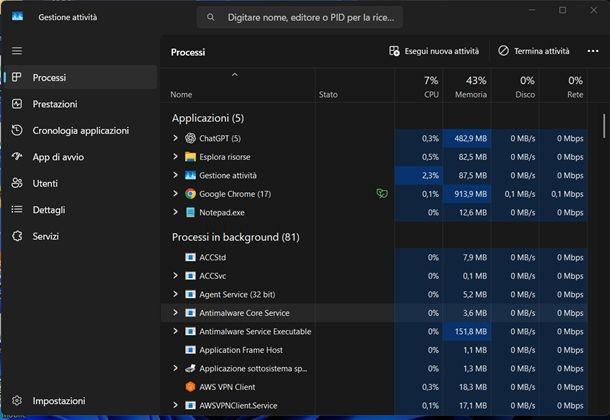Collapse sort chevron above Nome column
Screen dimensions: 610x420
235,74
